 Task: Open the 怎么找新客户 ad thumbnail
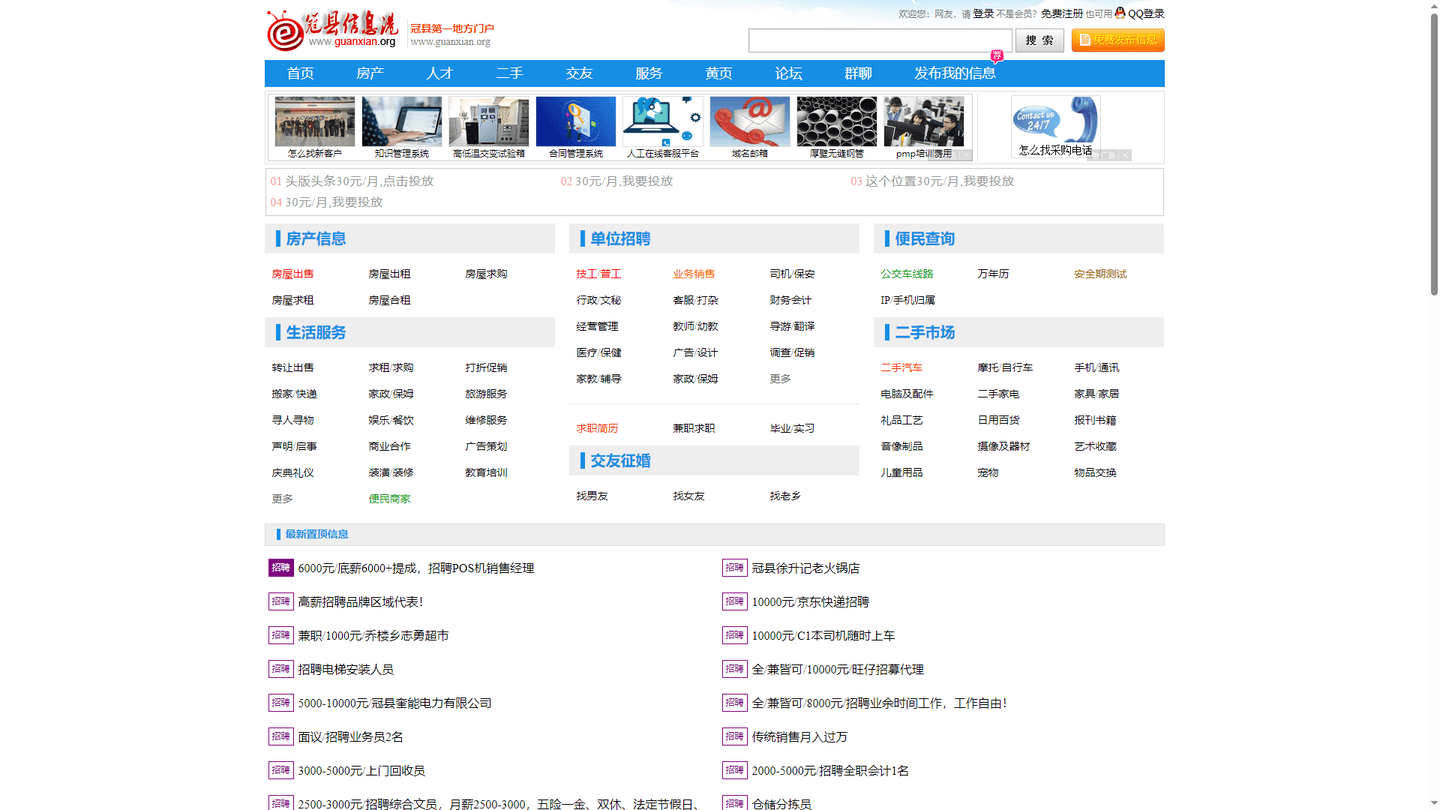click(315, 128)
